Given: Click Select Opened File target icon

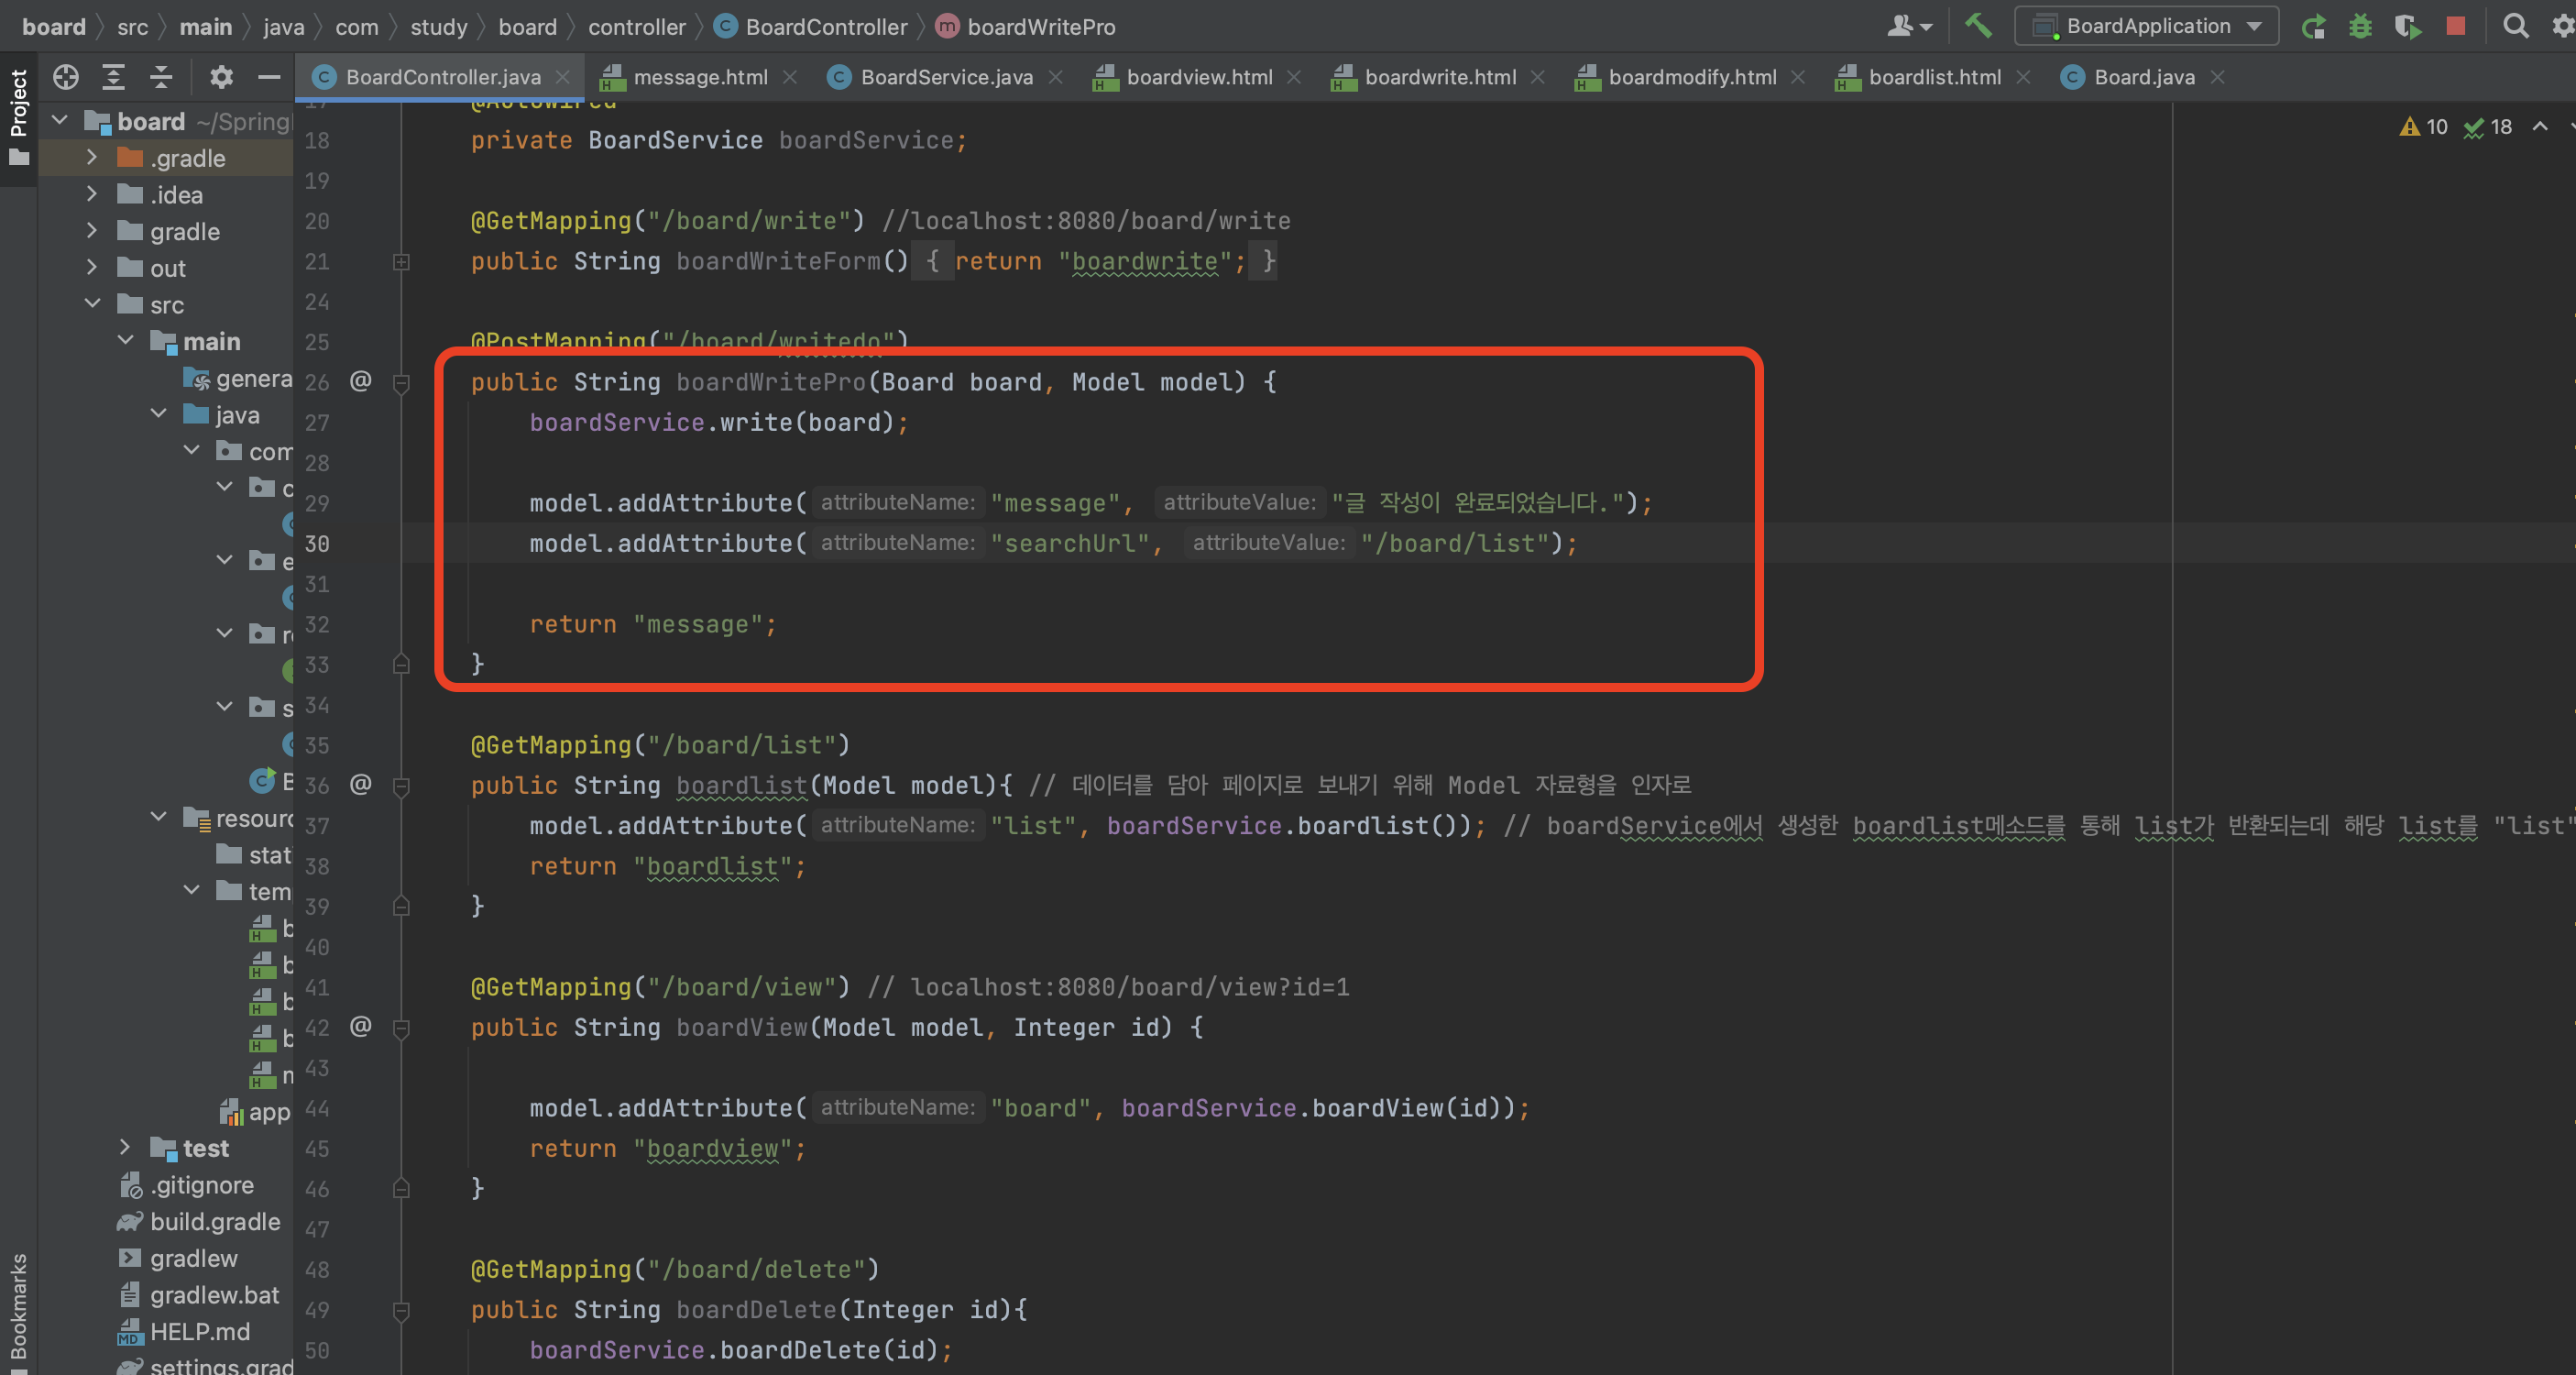Looking at the screenshot, I should tap(66, 77).
